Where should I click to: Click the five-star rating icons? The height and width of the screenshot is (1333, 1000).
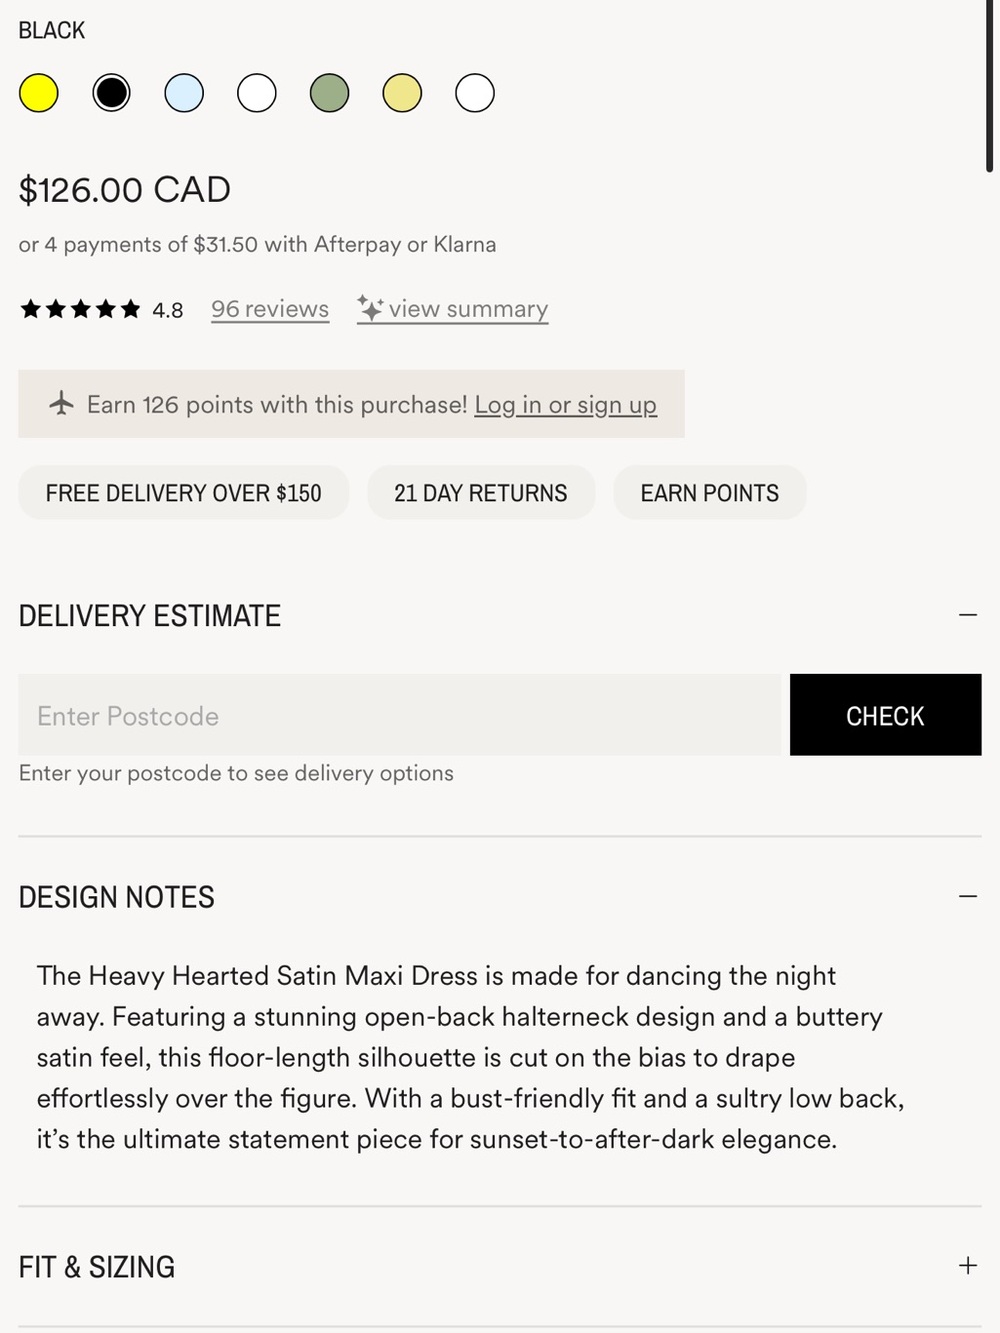80,309
